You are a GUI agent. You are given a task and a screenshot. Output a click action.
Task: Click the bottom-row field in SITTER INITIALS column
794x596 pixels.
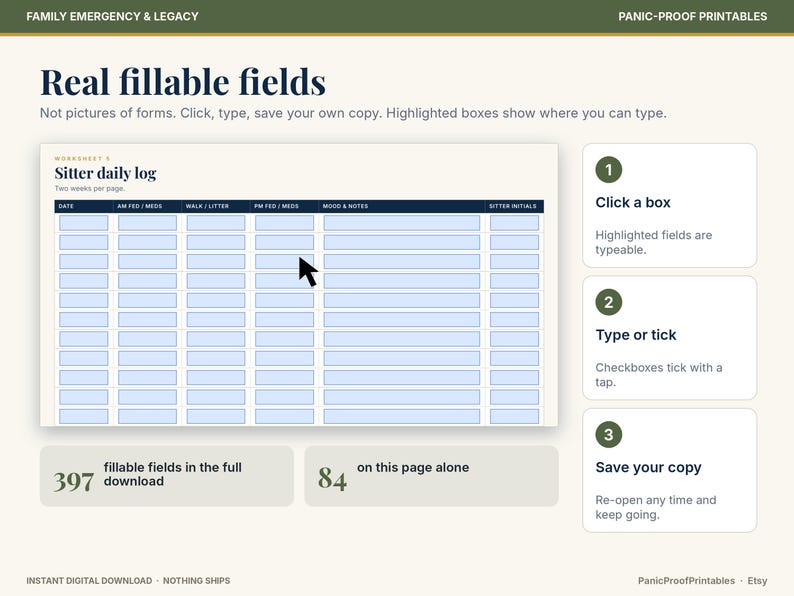(x=514, y=416)
